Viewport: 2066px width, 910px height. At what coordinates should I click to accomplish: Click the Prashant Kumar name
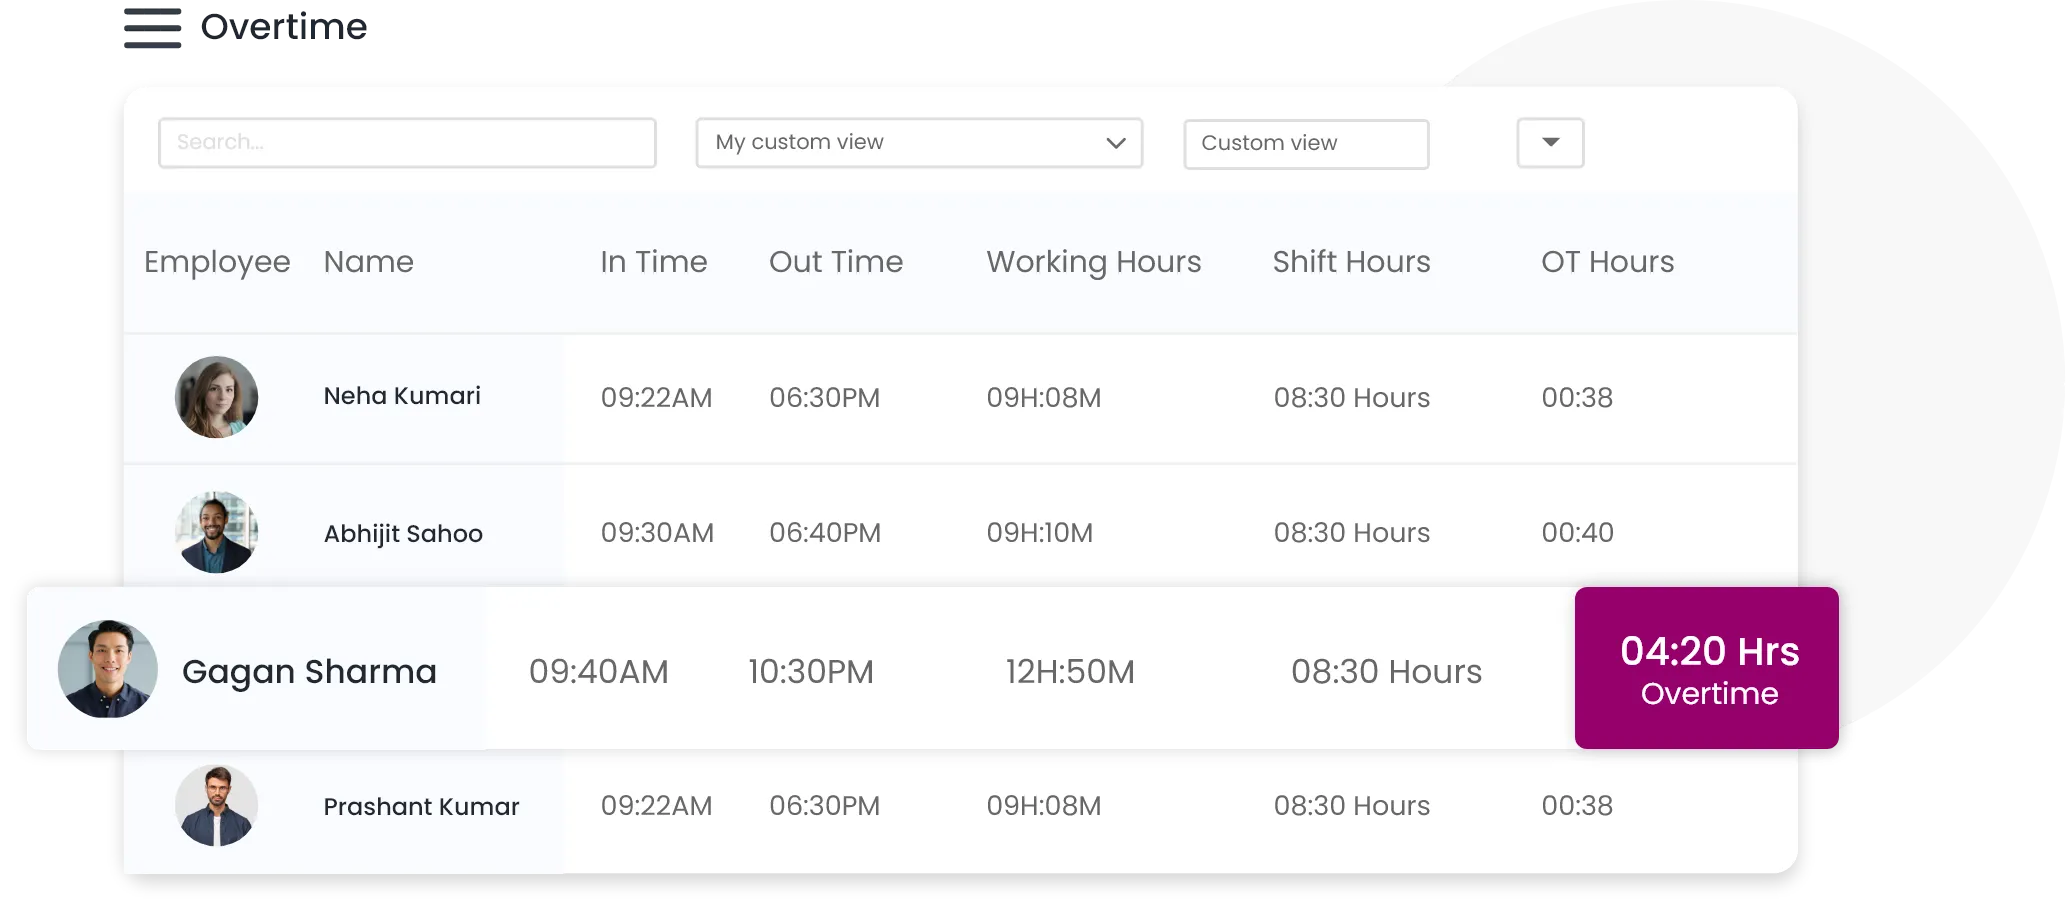point(421,807)
